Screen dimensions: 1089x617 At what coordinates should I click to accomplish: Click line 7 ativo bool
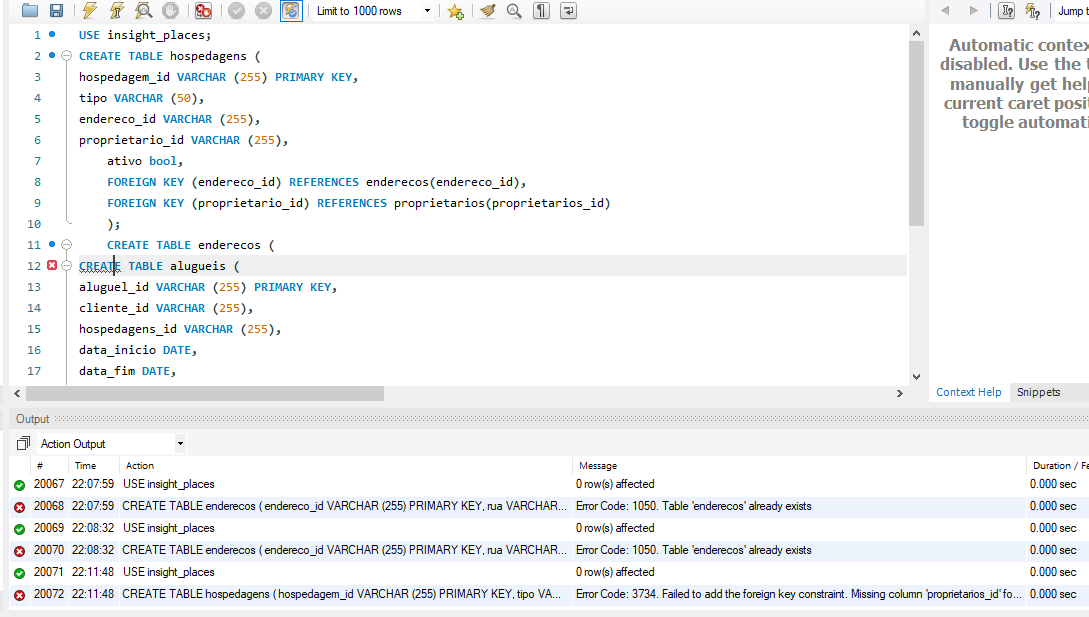coord(144,161)
